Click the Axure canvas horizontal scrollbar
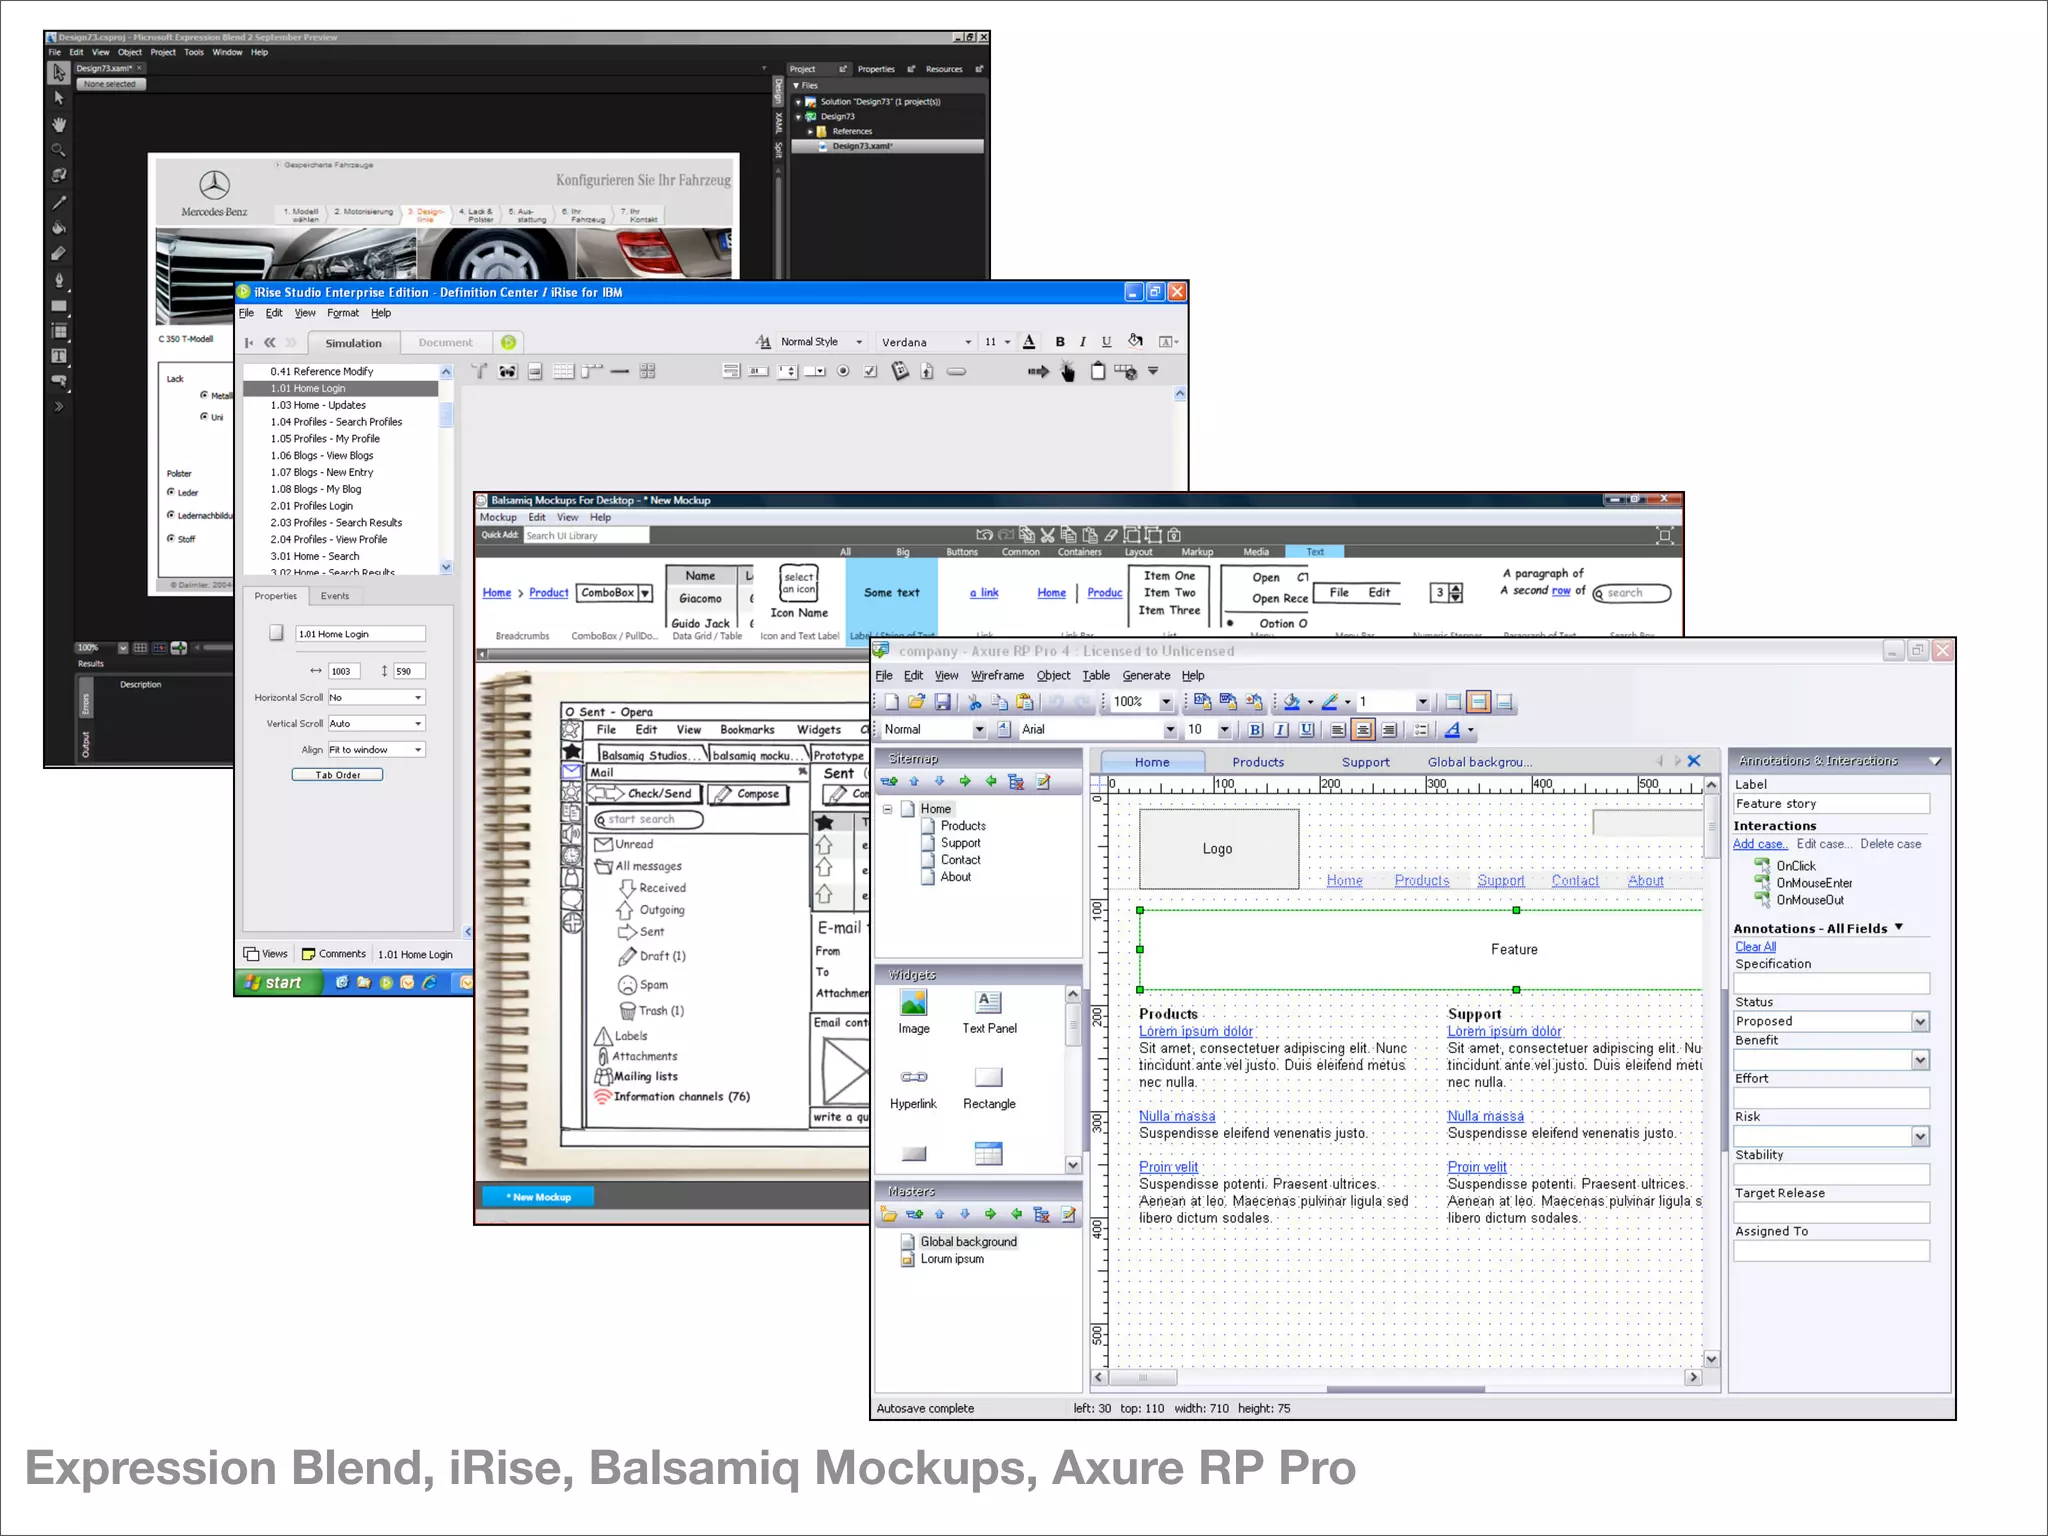 coord(1397,1377)
